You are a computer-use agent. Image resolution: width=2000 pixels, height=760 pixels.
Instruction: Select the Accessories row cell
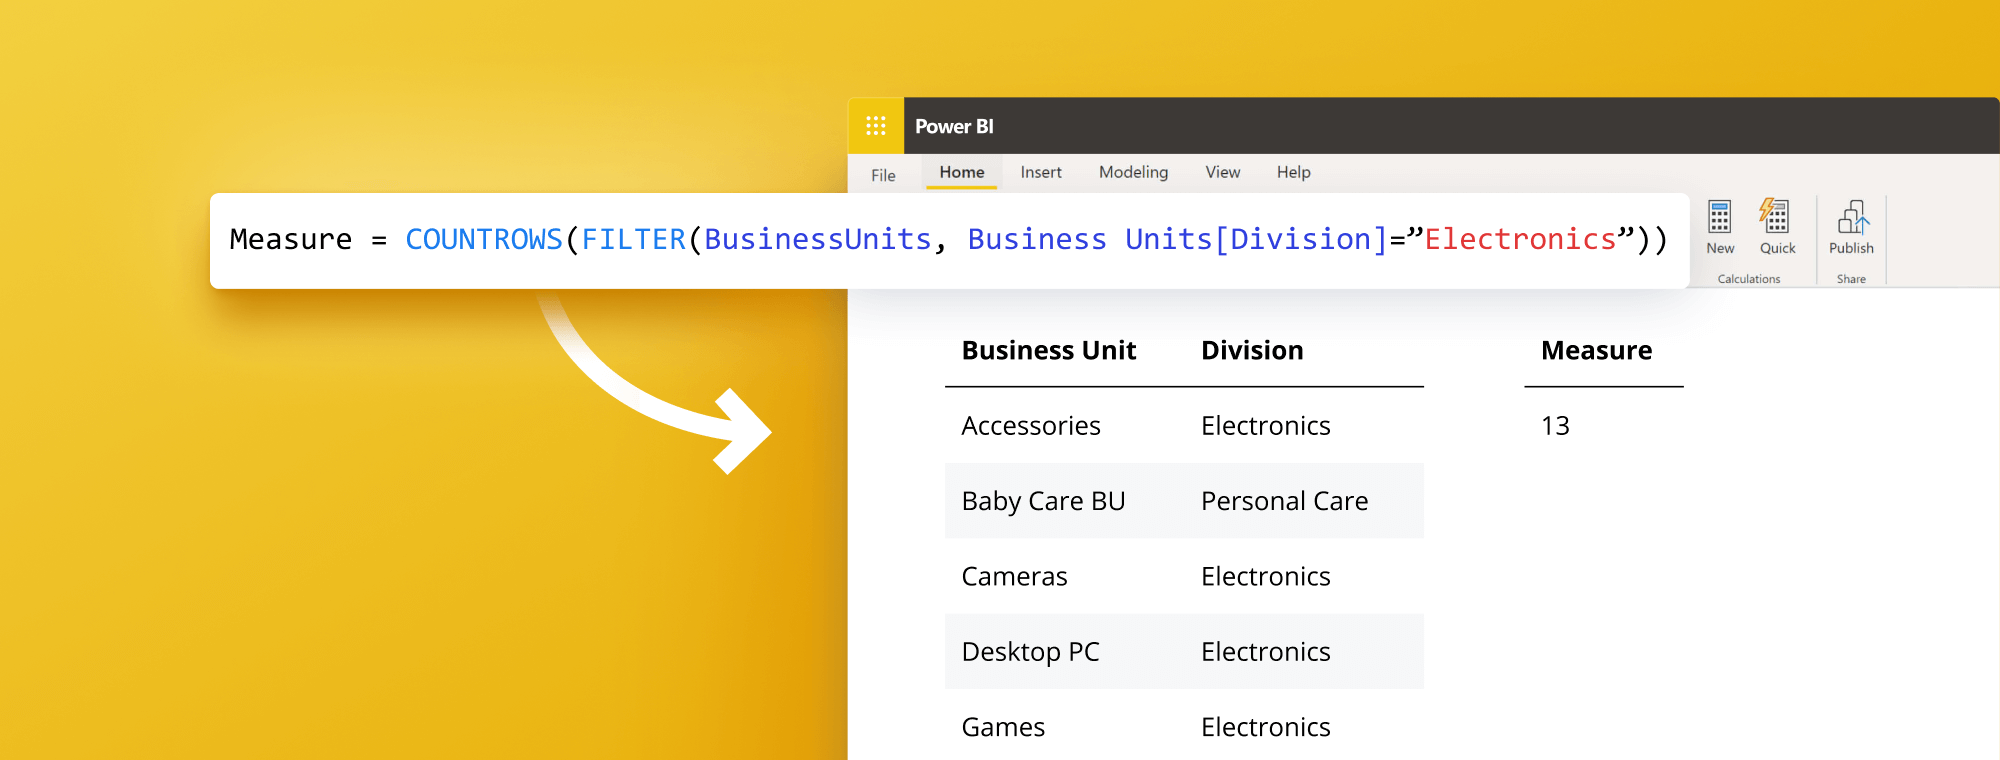pos(1030,426)
